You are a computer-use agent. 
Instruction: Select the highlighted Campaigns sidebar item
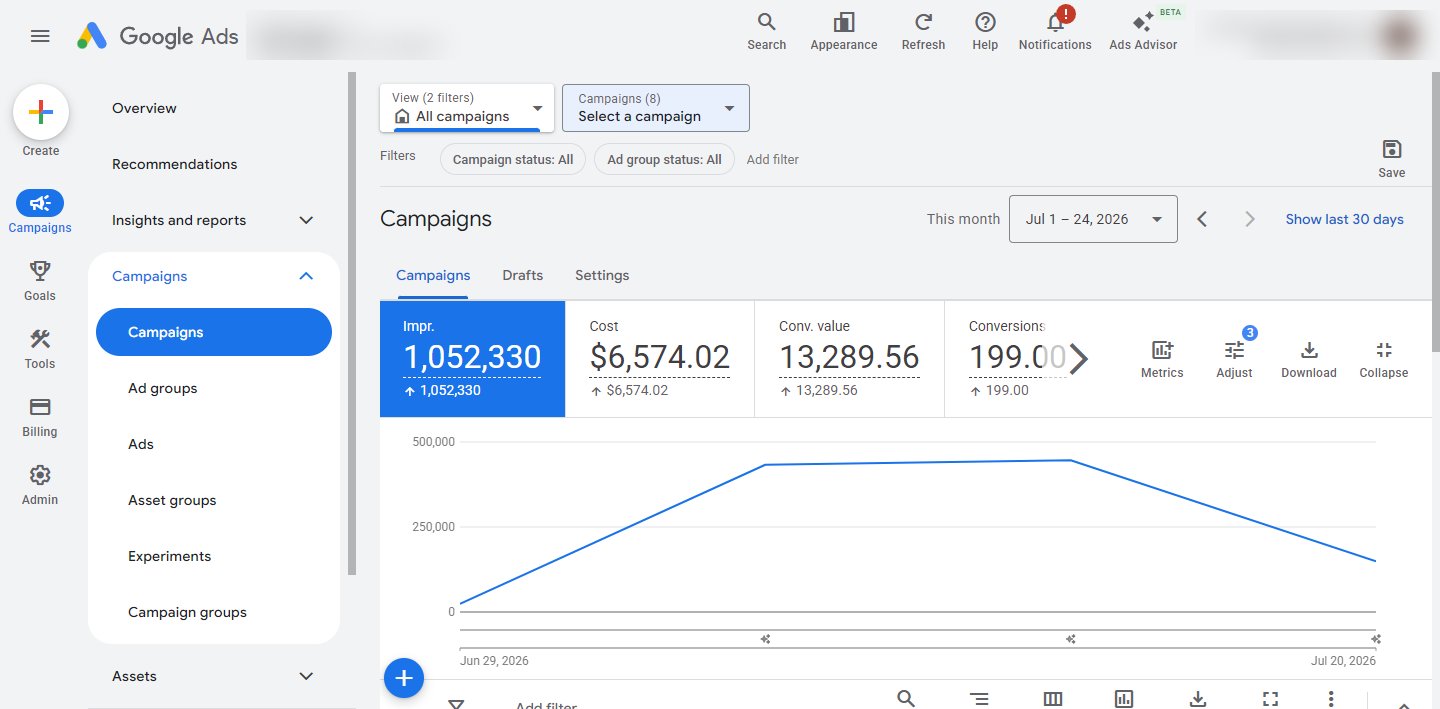point(214,332)
